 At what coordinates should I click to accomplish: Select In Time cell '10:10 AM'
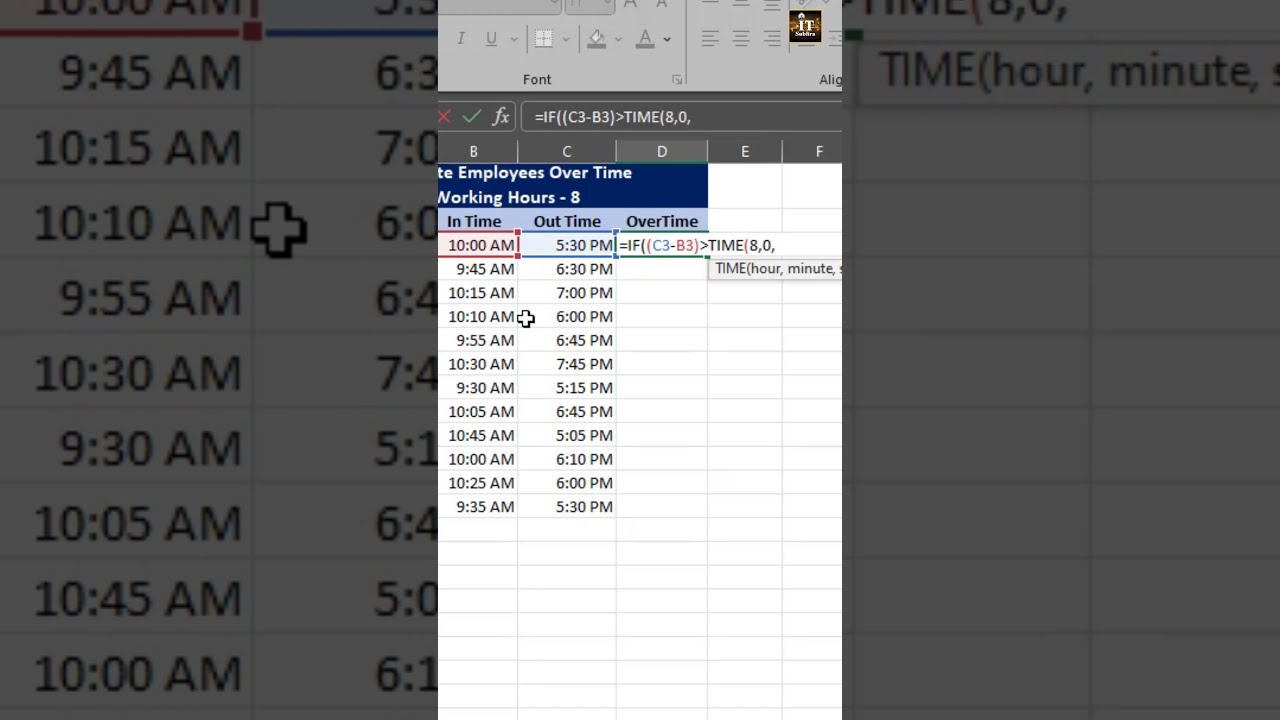[477, 317]
